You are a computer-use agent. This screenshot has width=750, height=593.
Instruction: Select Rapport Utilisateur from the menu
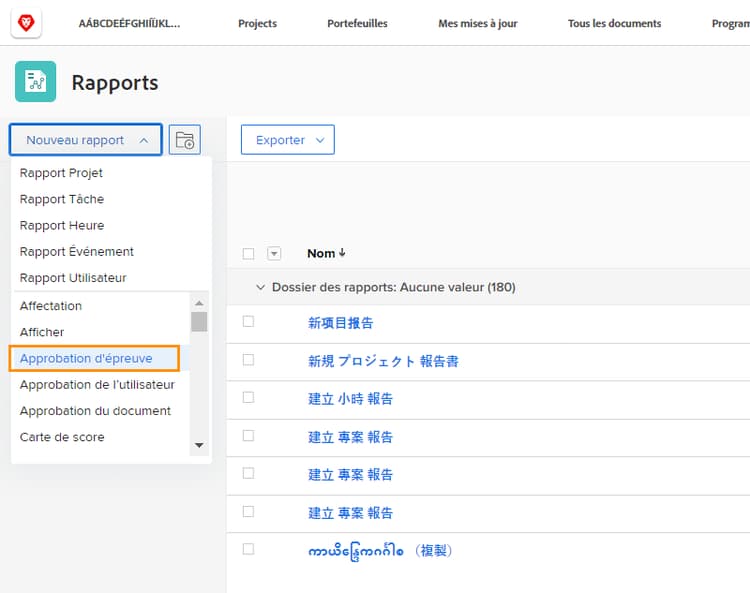click(73, 278)
